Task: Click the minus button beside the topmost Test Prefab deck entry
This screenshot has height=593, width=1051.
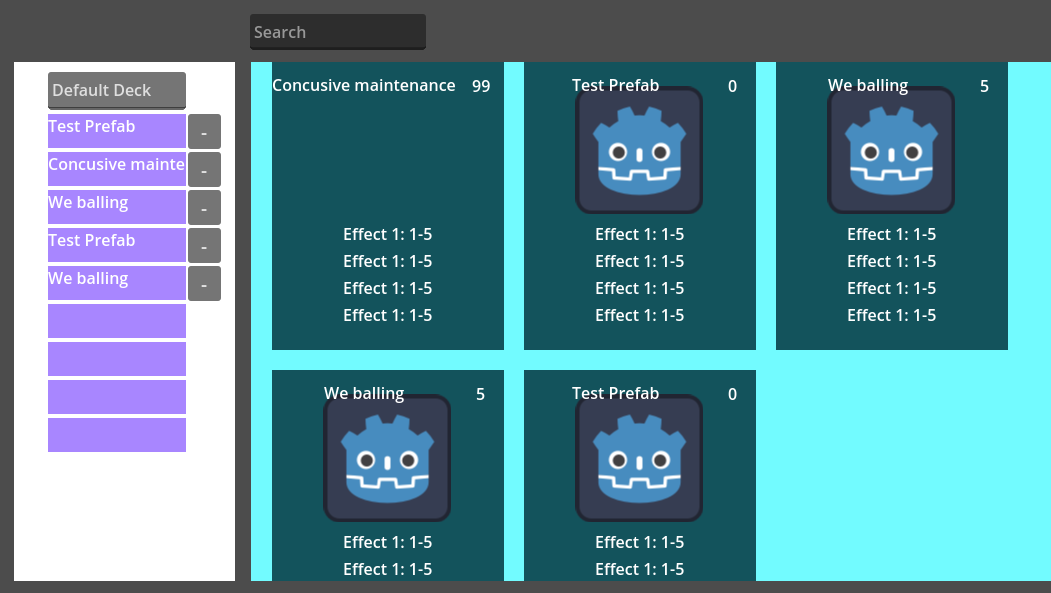Action: pos(204,131)
